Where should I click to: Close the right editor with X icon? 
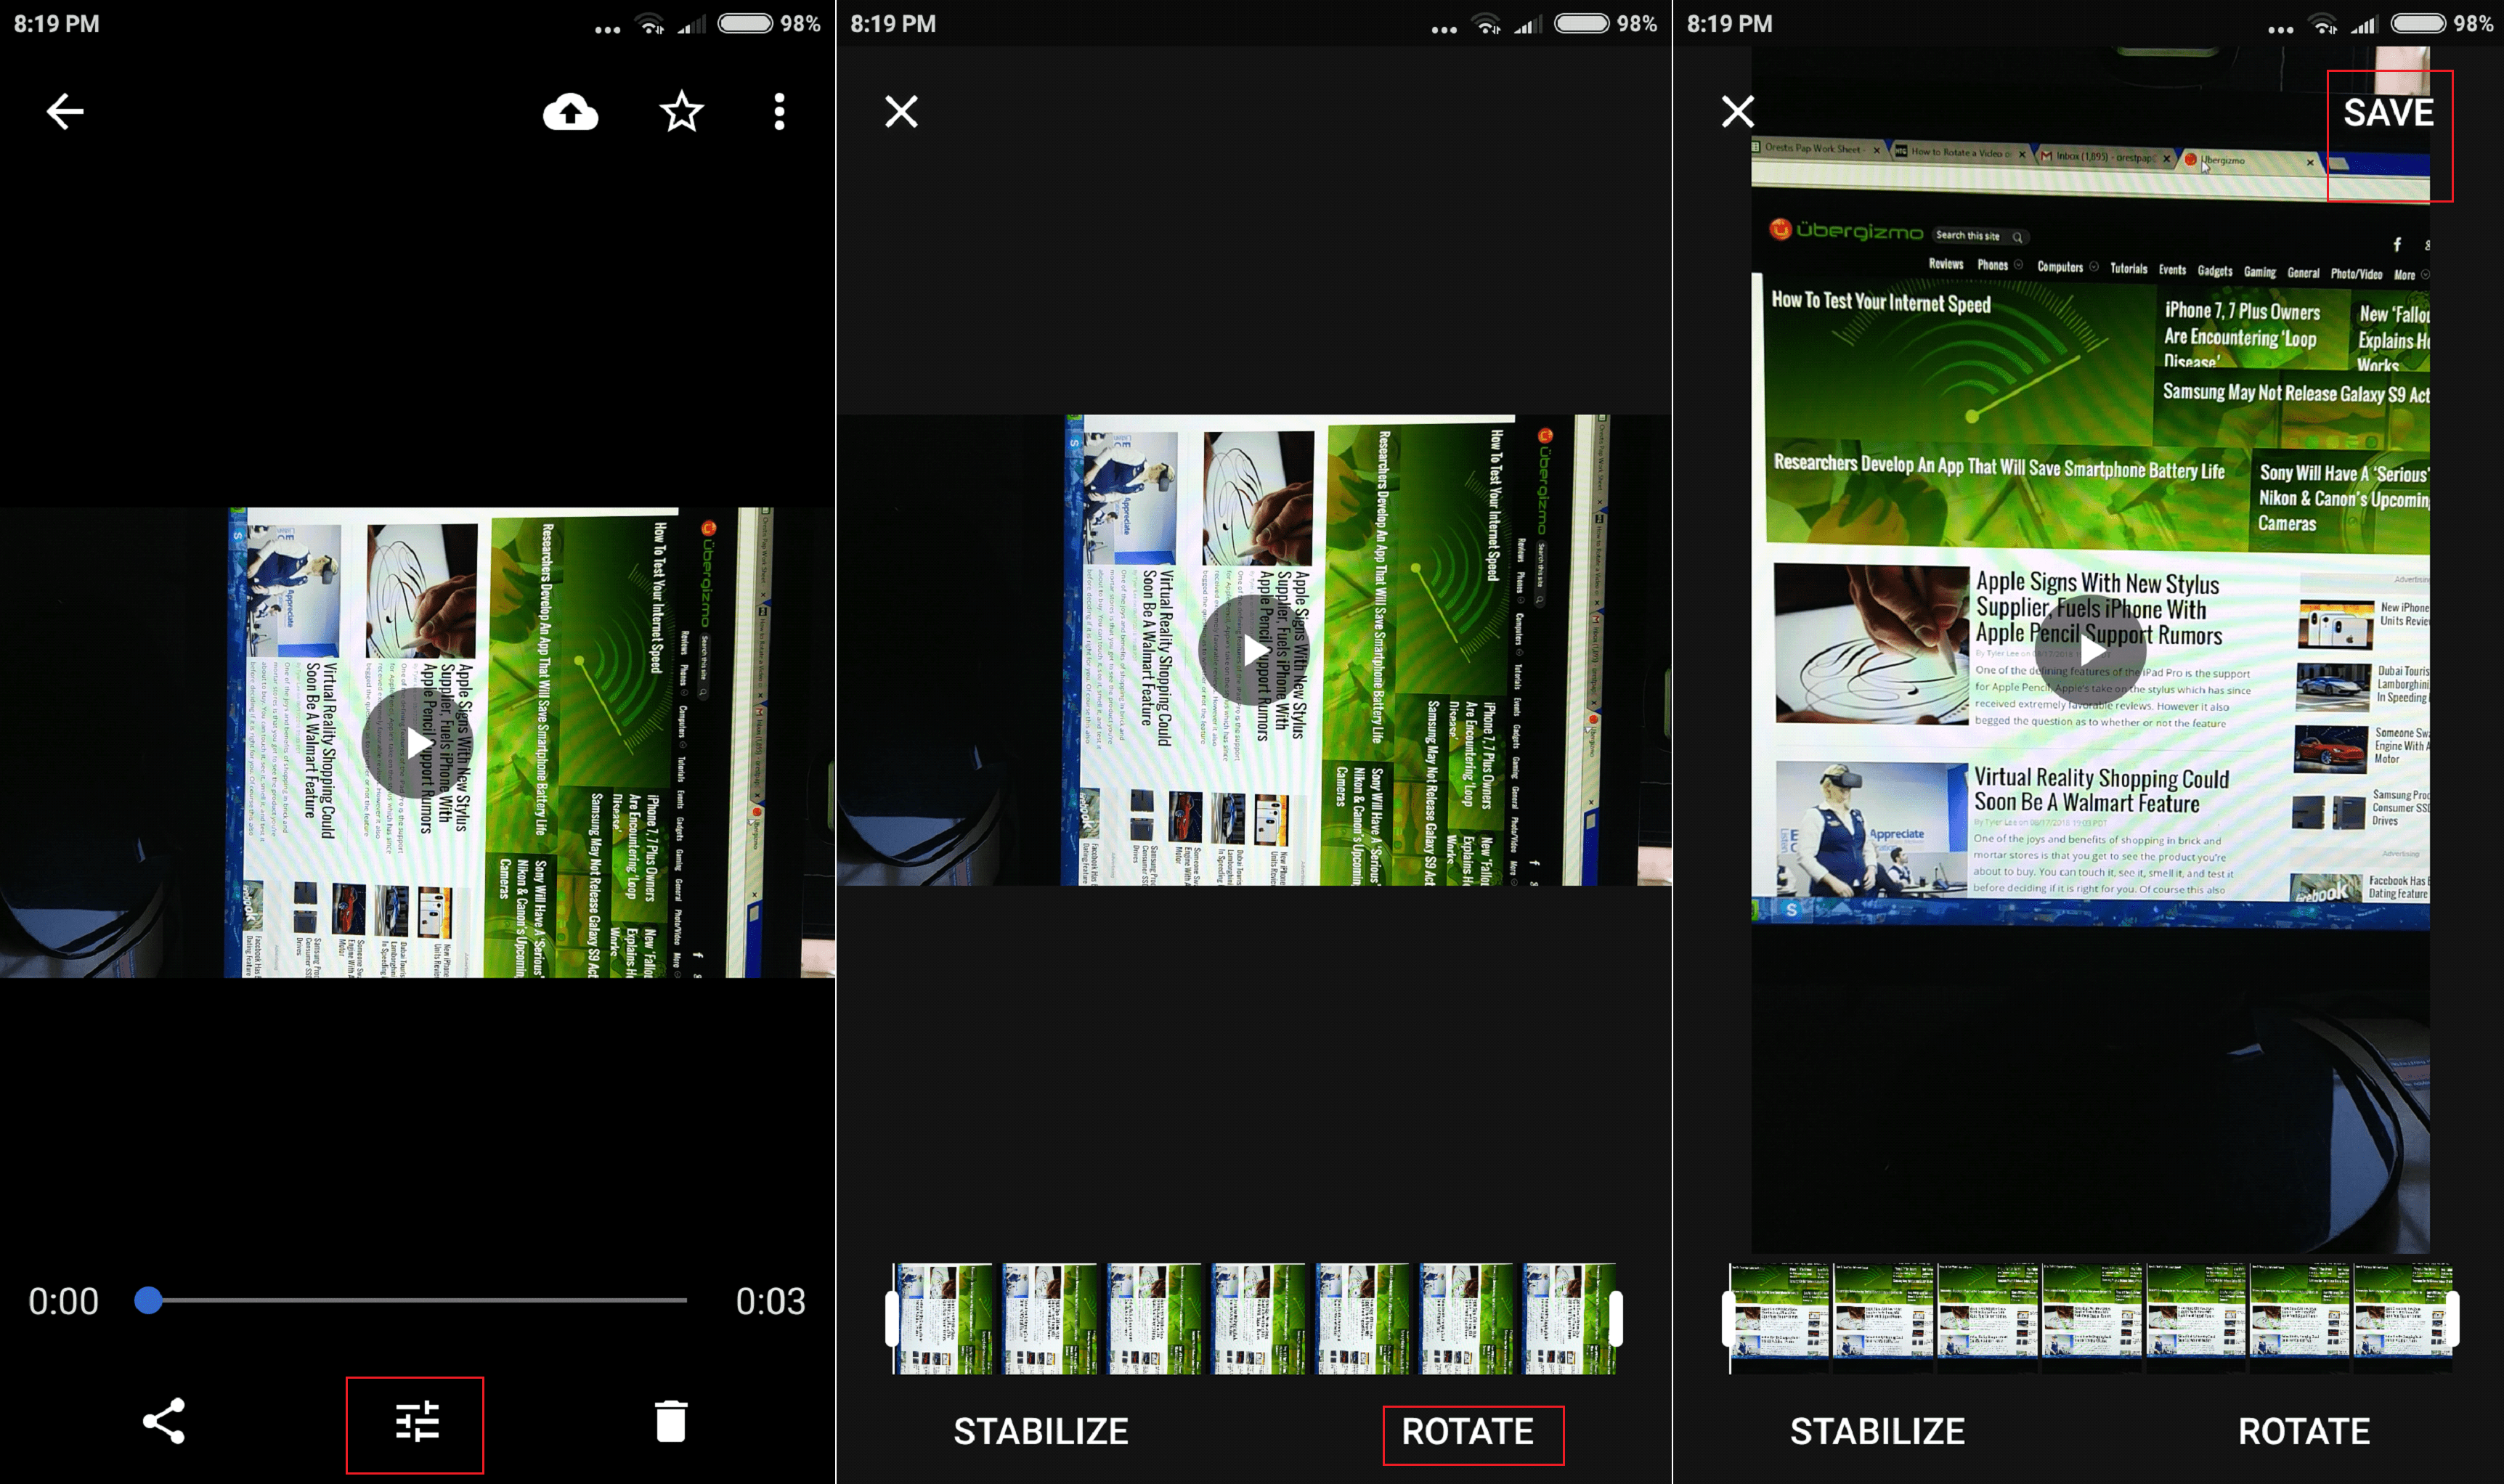(1737, 111)
